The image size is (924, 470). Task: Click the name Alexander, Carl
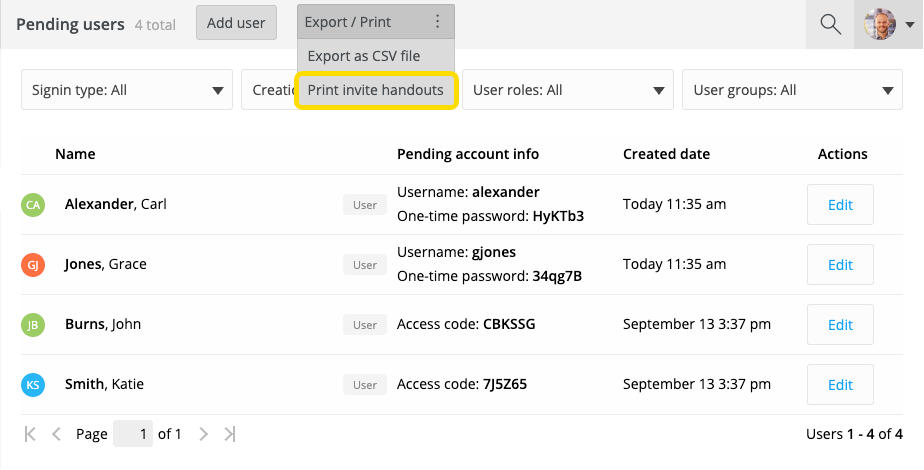pyautogui.click(x=116, y=204)
